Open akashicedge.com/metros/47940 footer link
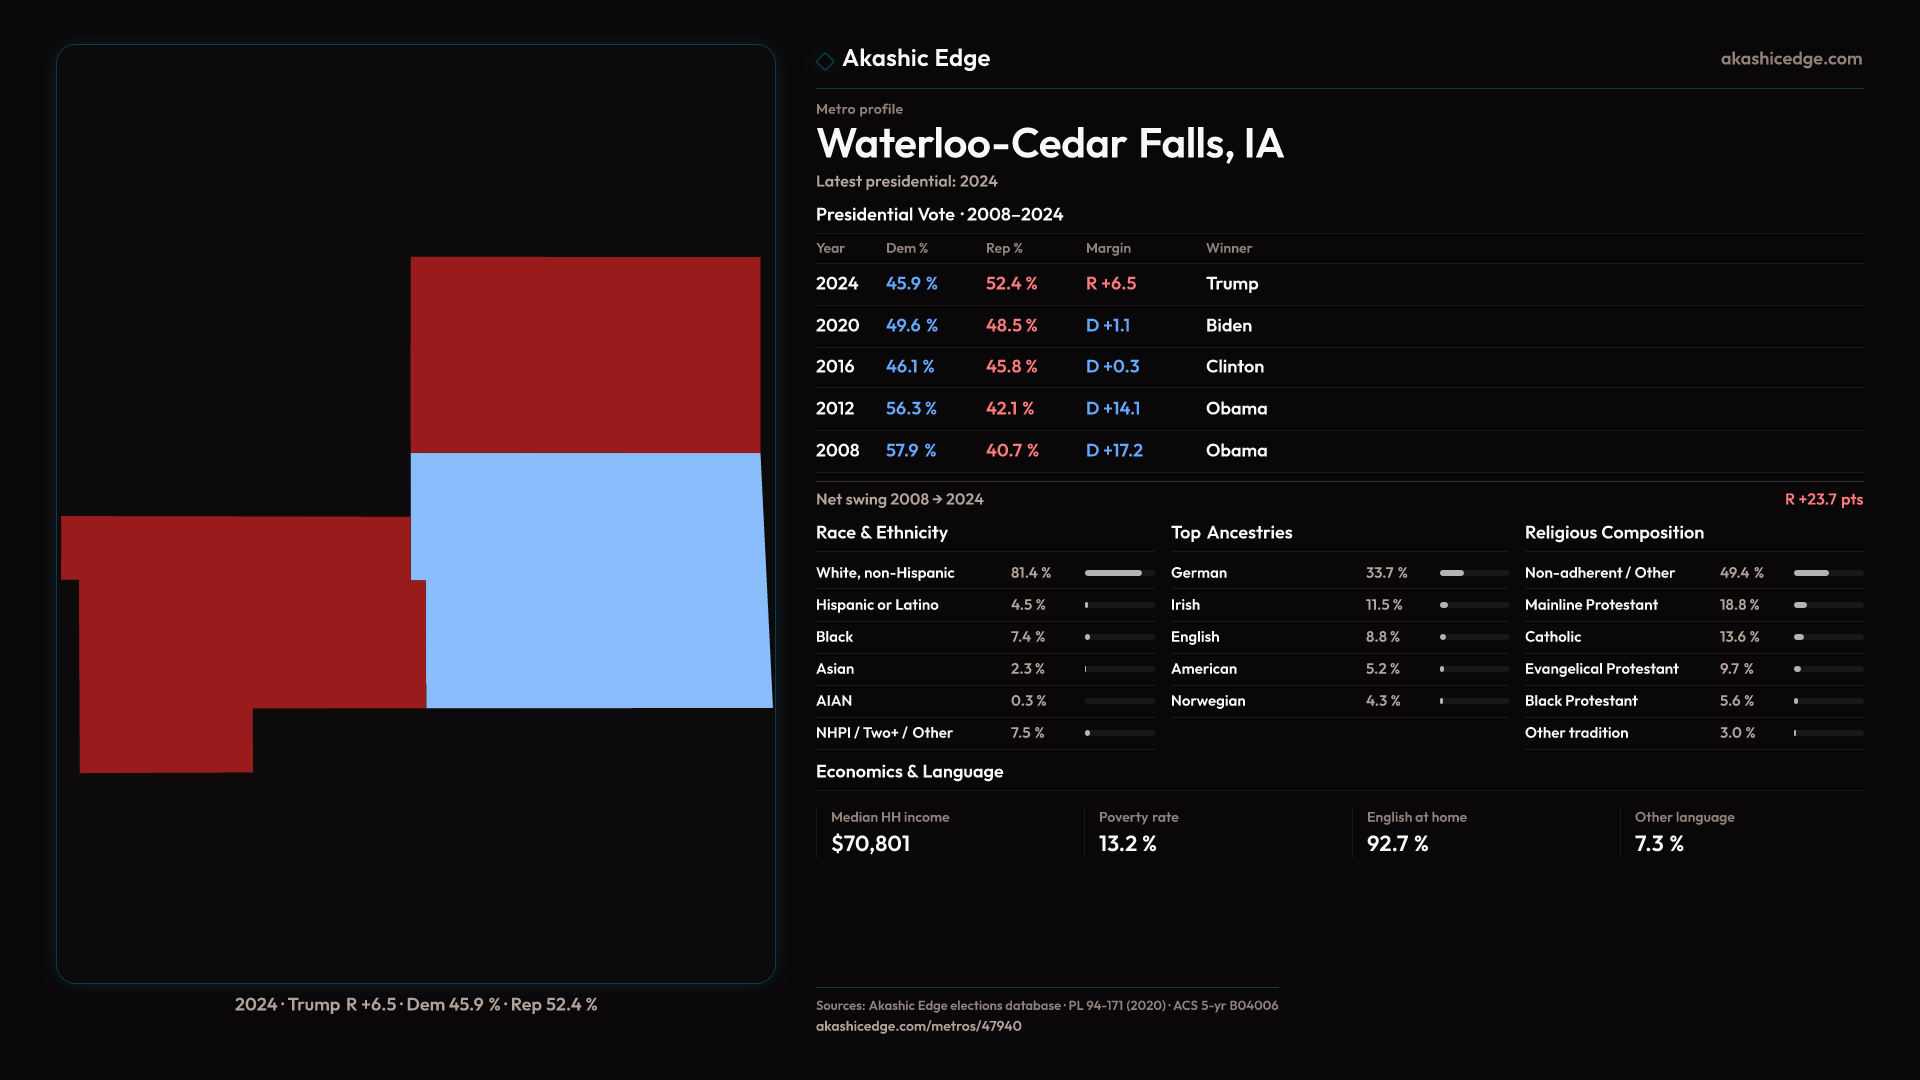The height and width of the screenshot is (1080, 1920). click(x=918, y=1026)
